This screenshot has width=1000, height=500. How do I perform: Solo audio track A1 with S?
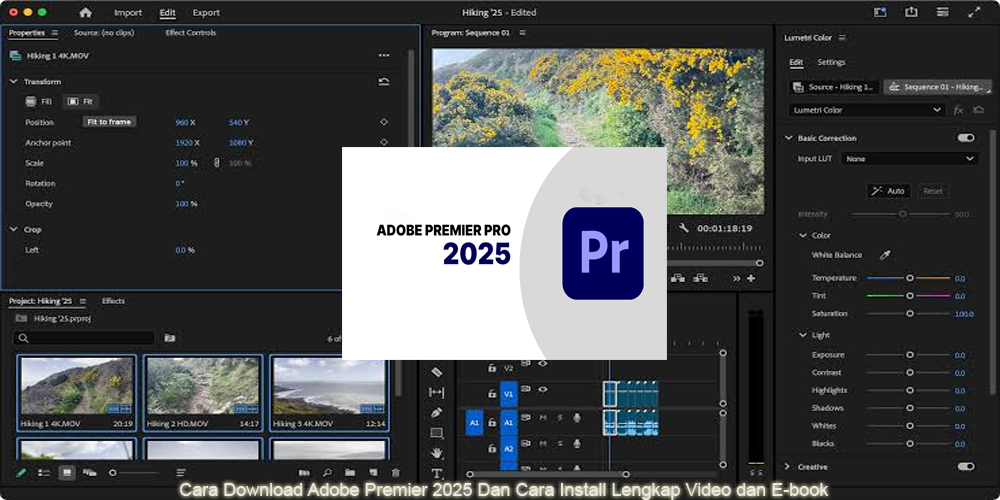point(560,418)
